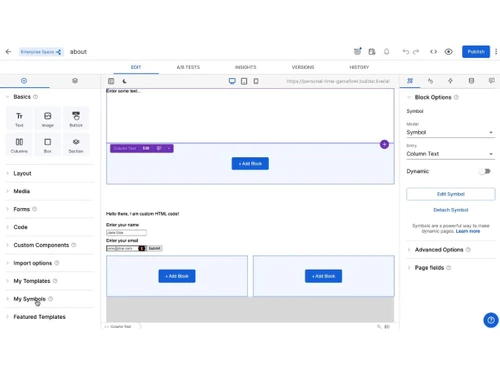Select desktop viewport preview
Screen dimensions: 500x375
tap(232, 81)
